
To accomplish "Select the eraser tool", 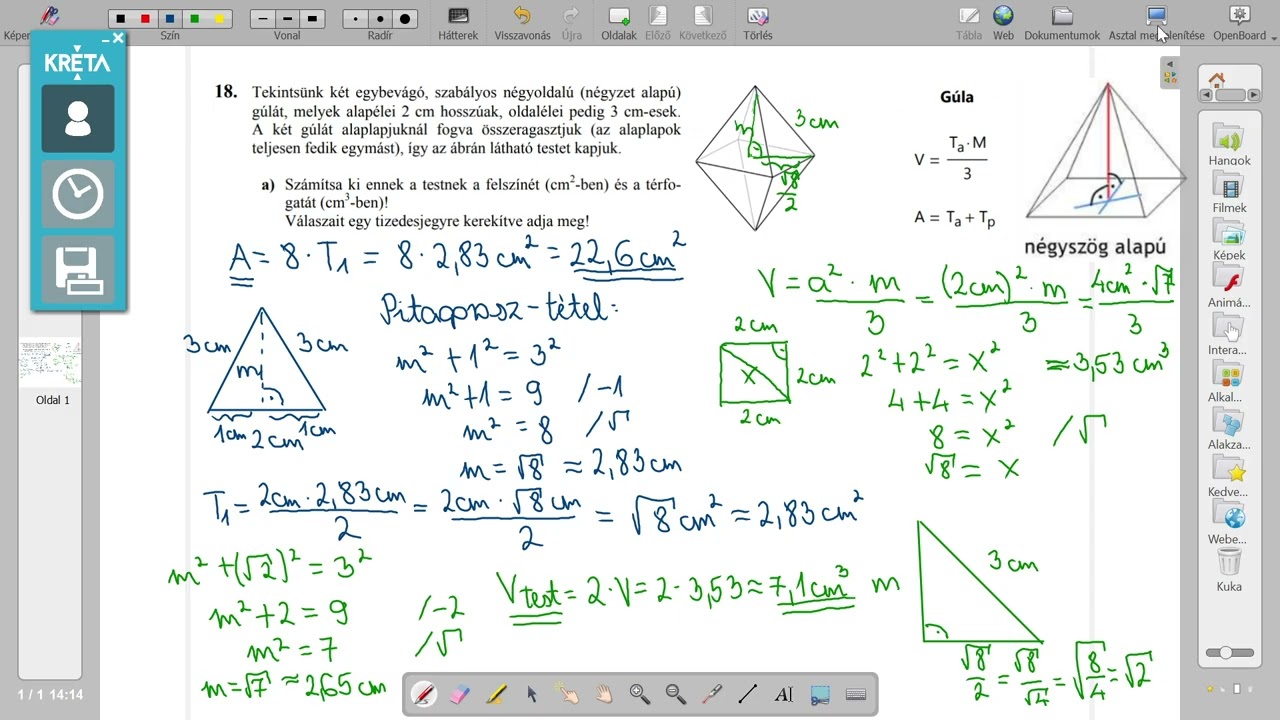I will click(x=460, y=694).
